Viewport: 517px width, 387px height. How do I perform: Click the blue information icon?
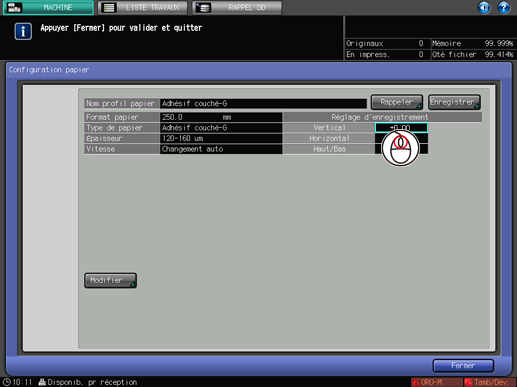click(23, 31)
